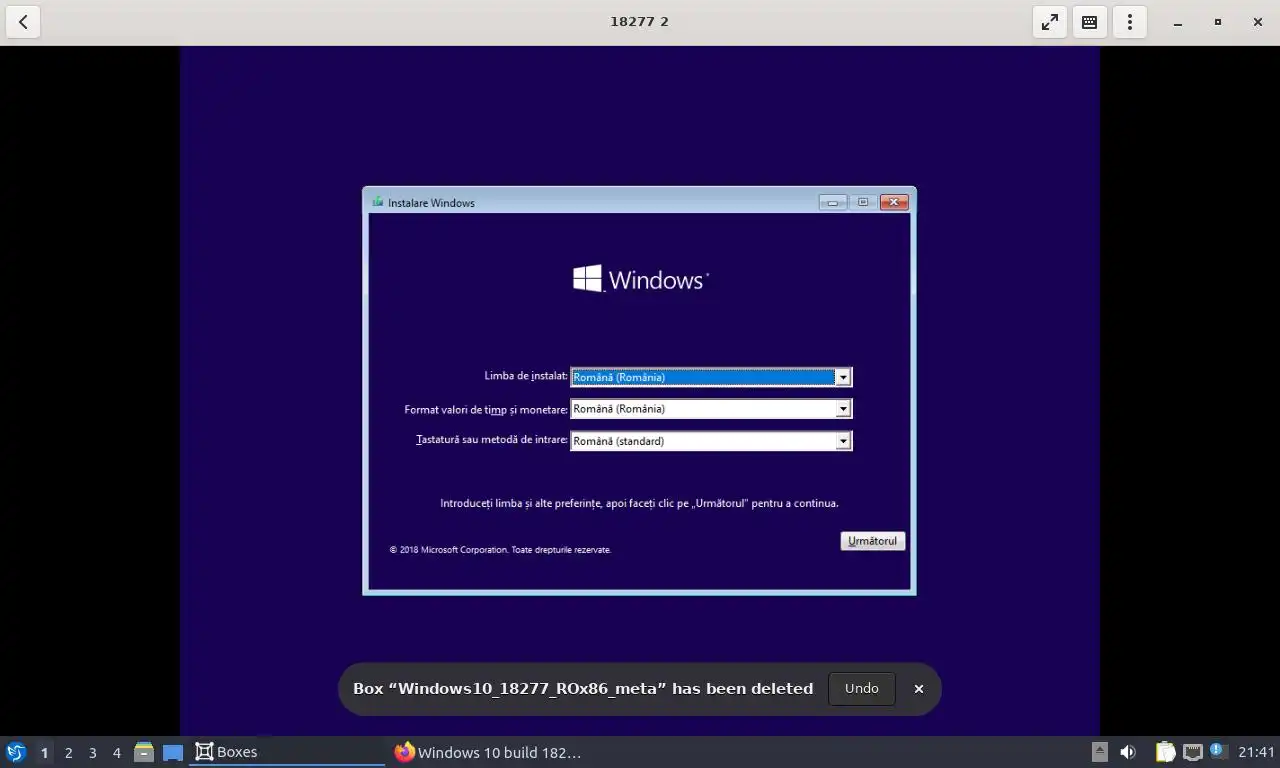Close the Instalare Windows dialog
Image resolution: width=1280 pixels, height=768 pixels.
(894, 202)
